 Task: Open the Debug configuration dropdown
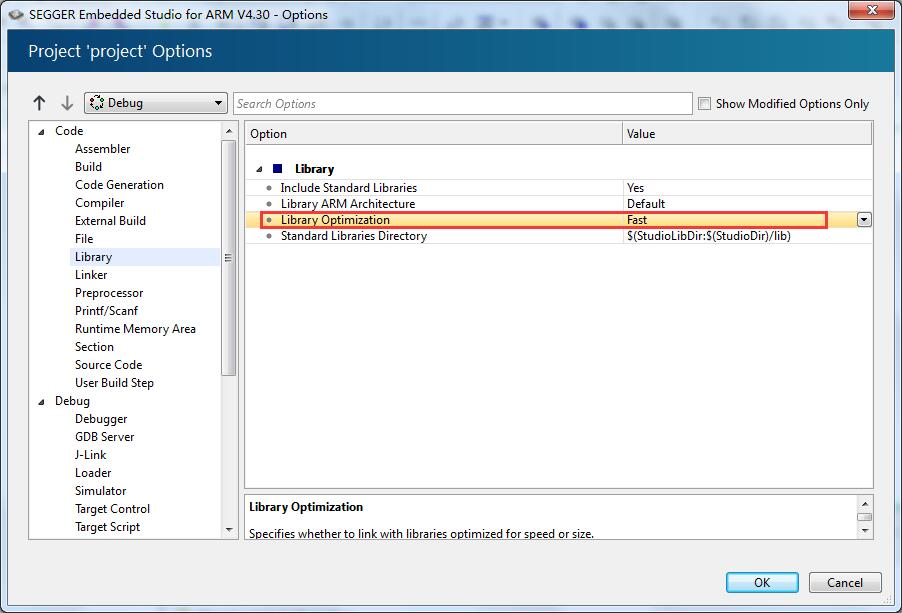(x=156, y=103)
